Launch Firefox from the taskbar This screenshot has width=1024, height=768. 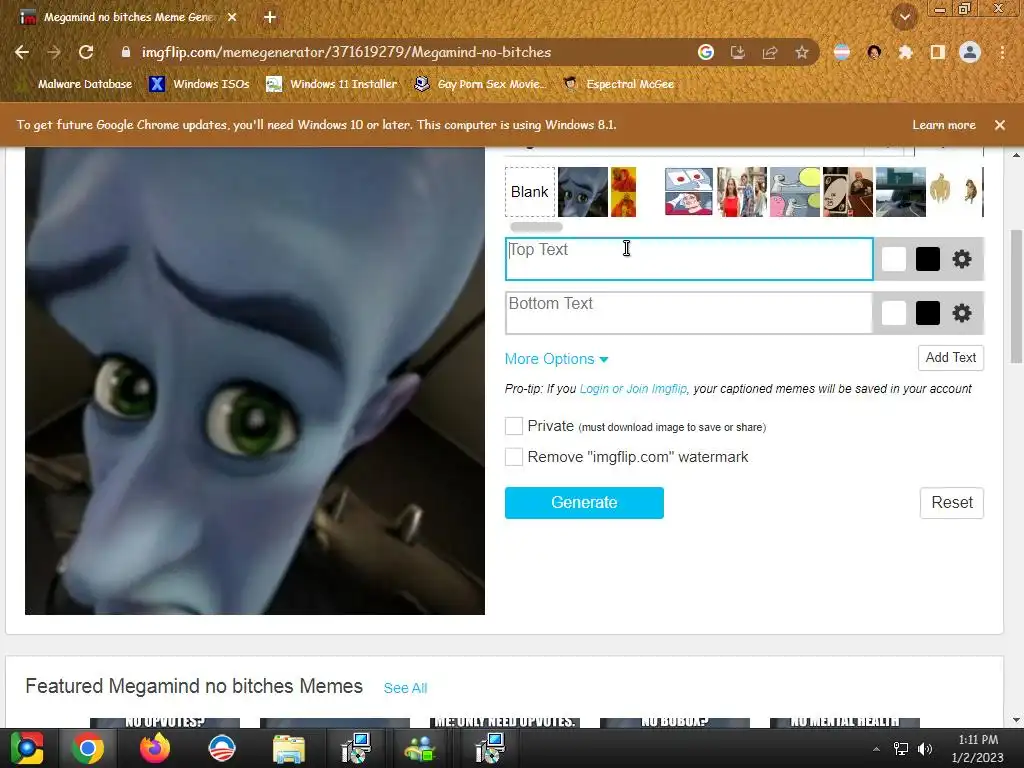pos(155,748)
